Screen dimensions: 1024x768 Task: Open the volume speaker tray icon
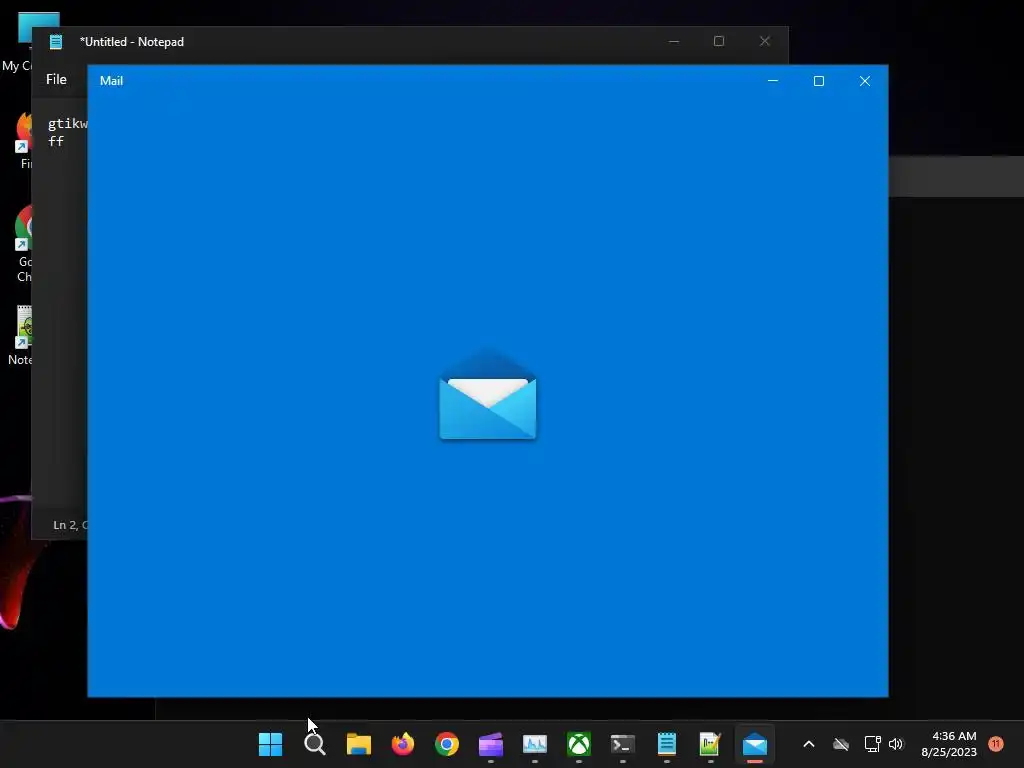[x=896, y=744]
